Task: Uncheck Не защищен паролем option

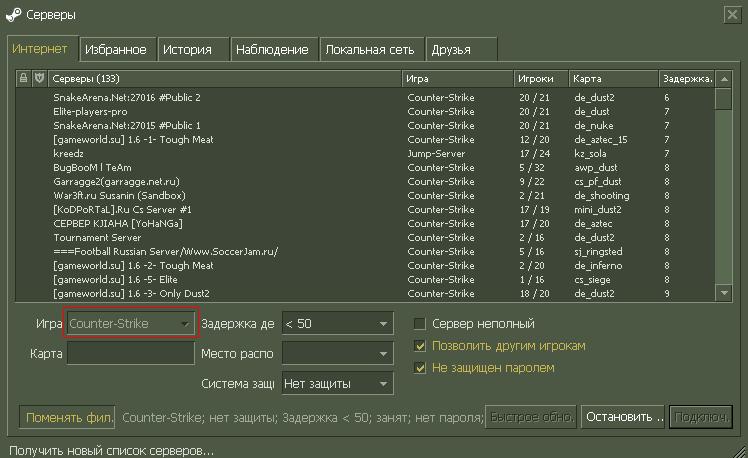Action: click(x=420, y=368)
